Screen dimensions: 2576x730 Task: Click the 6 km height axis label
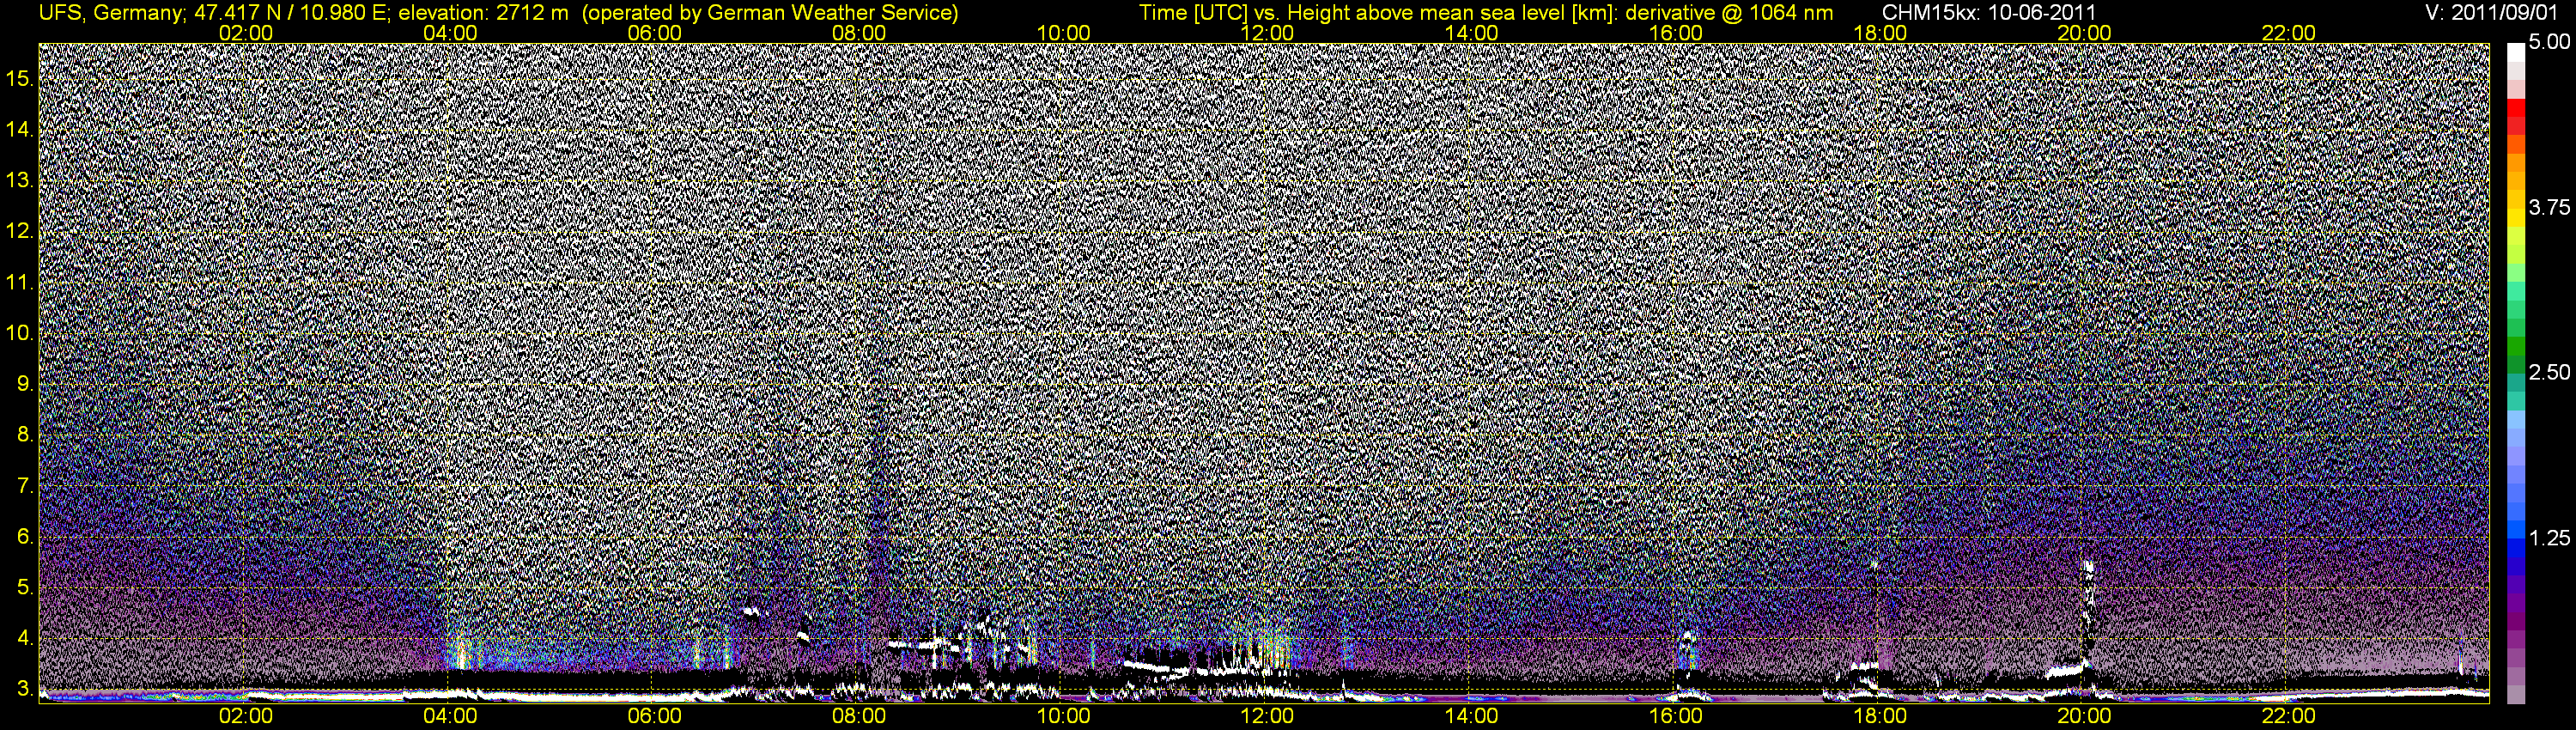(25, 536)
